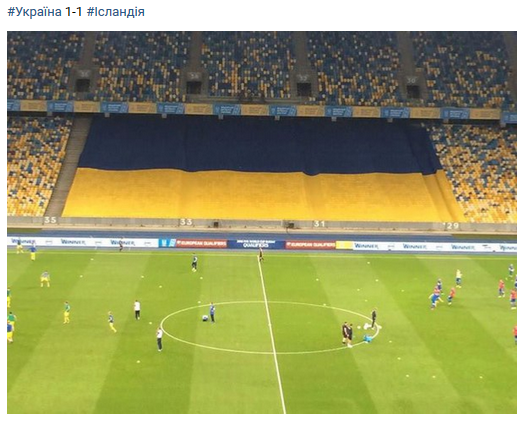Open the #Ісландія hashtag link

coord(116,12)
